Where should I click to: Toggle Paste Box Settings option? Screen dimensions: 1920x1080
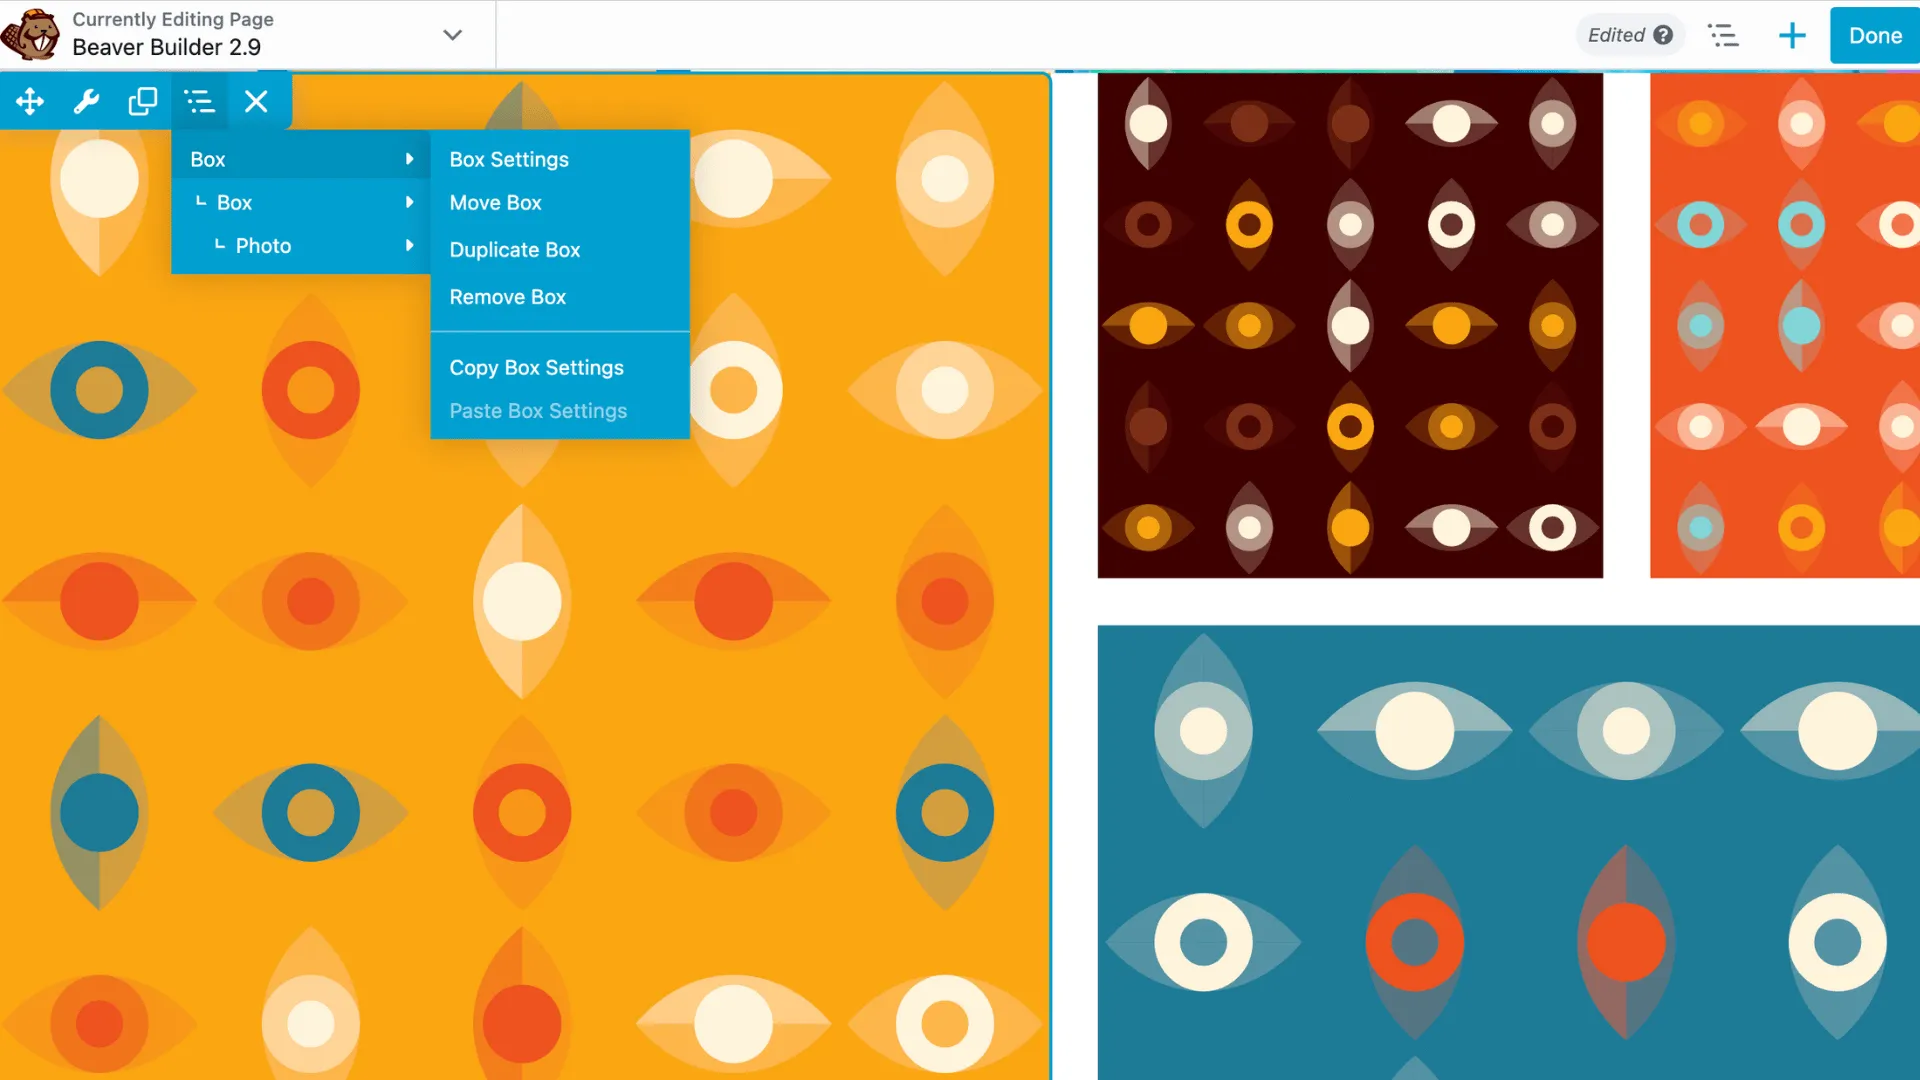538,410
